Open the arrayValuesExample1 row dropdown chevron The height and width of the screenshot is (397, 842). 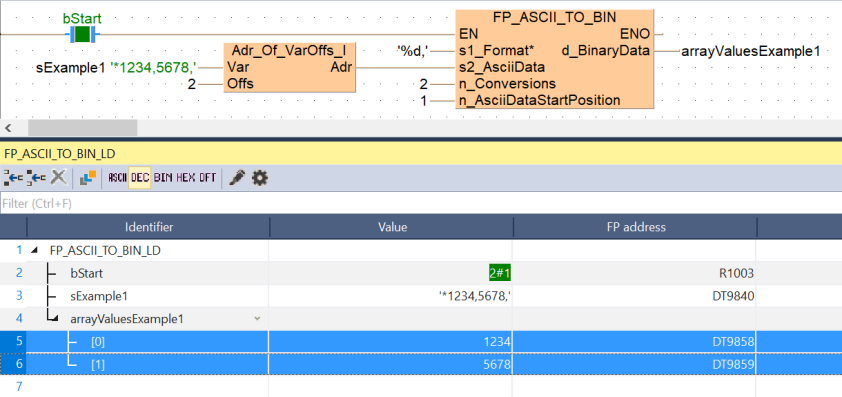pyautogui.click(x=257, y=319)
